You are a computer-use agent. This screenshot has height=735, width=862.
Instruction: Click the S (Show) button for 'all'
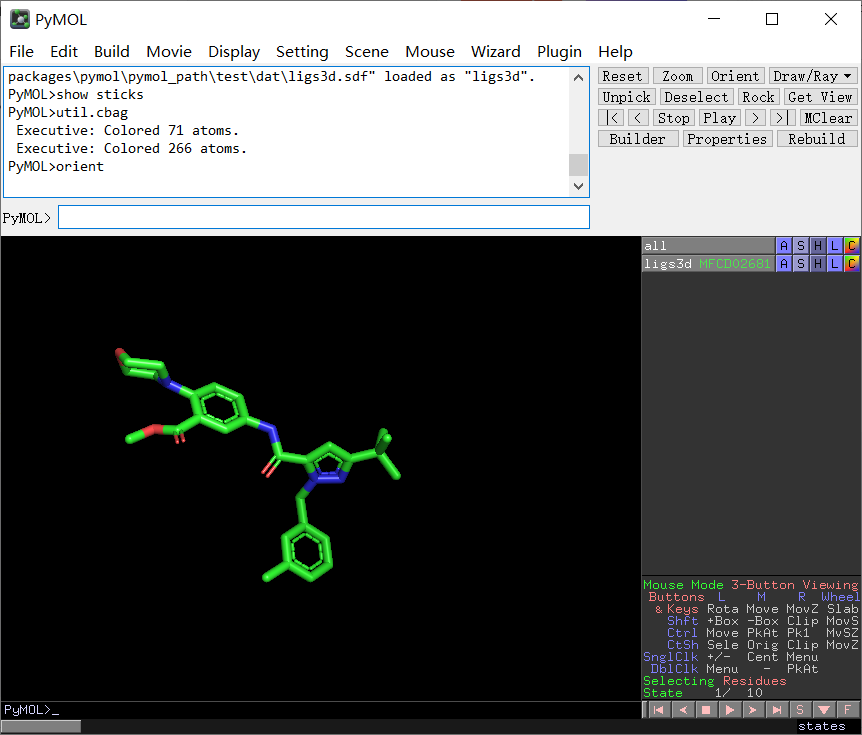(801, 246)
